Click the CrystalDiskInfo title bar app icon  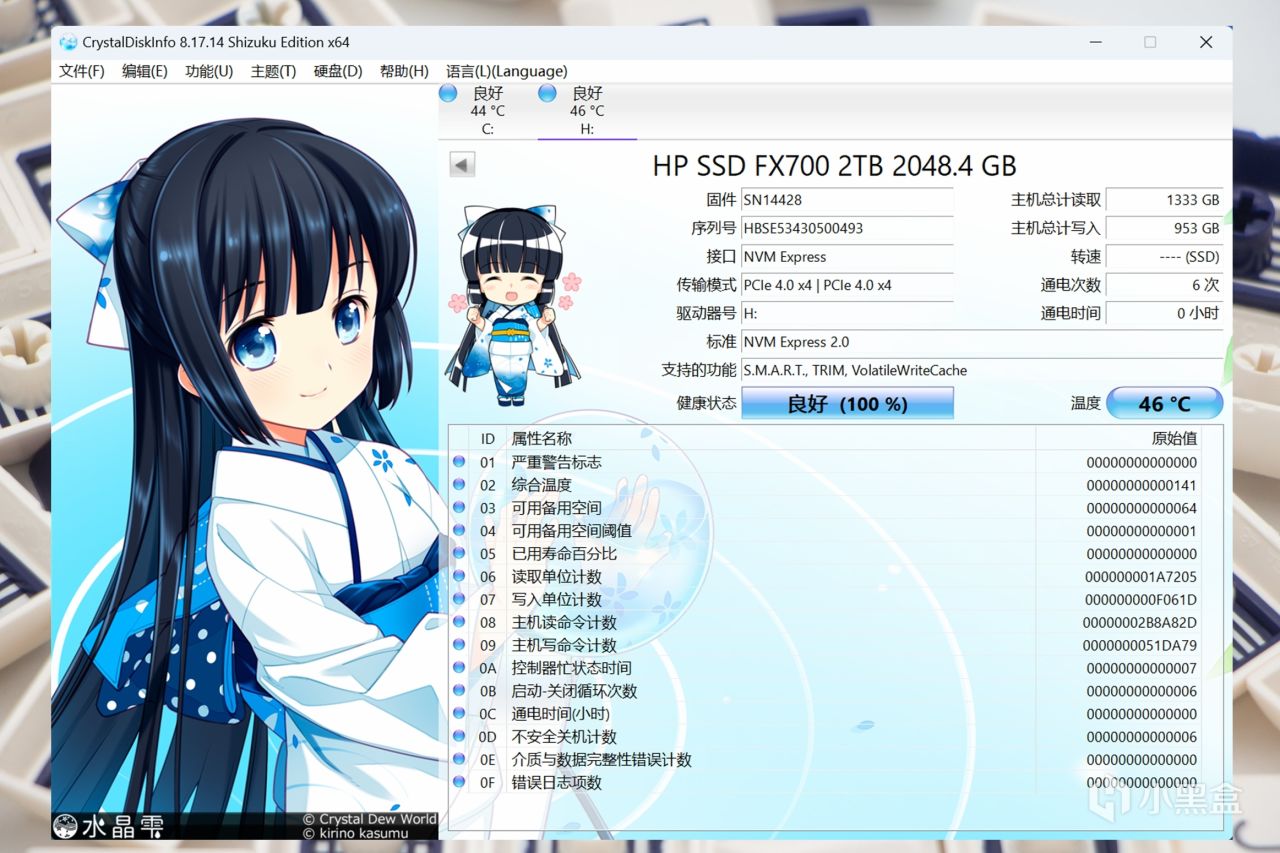tap(68, 42)
